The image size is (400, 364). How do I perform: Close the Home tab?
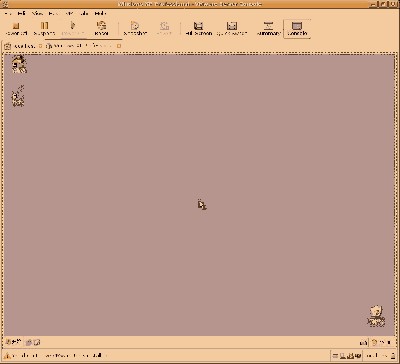click(x=40, y=46)
